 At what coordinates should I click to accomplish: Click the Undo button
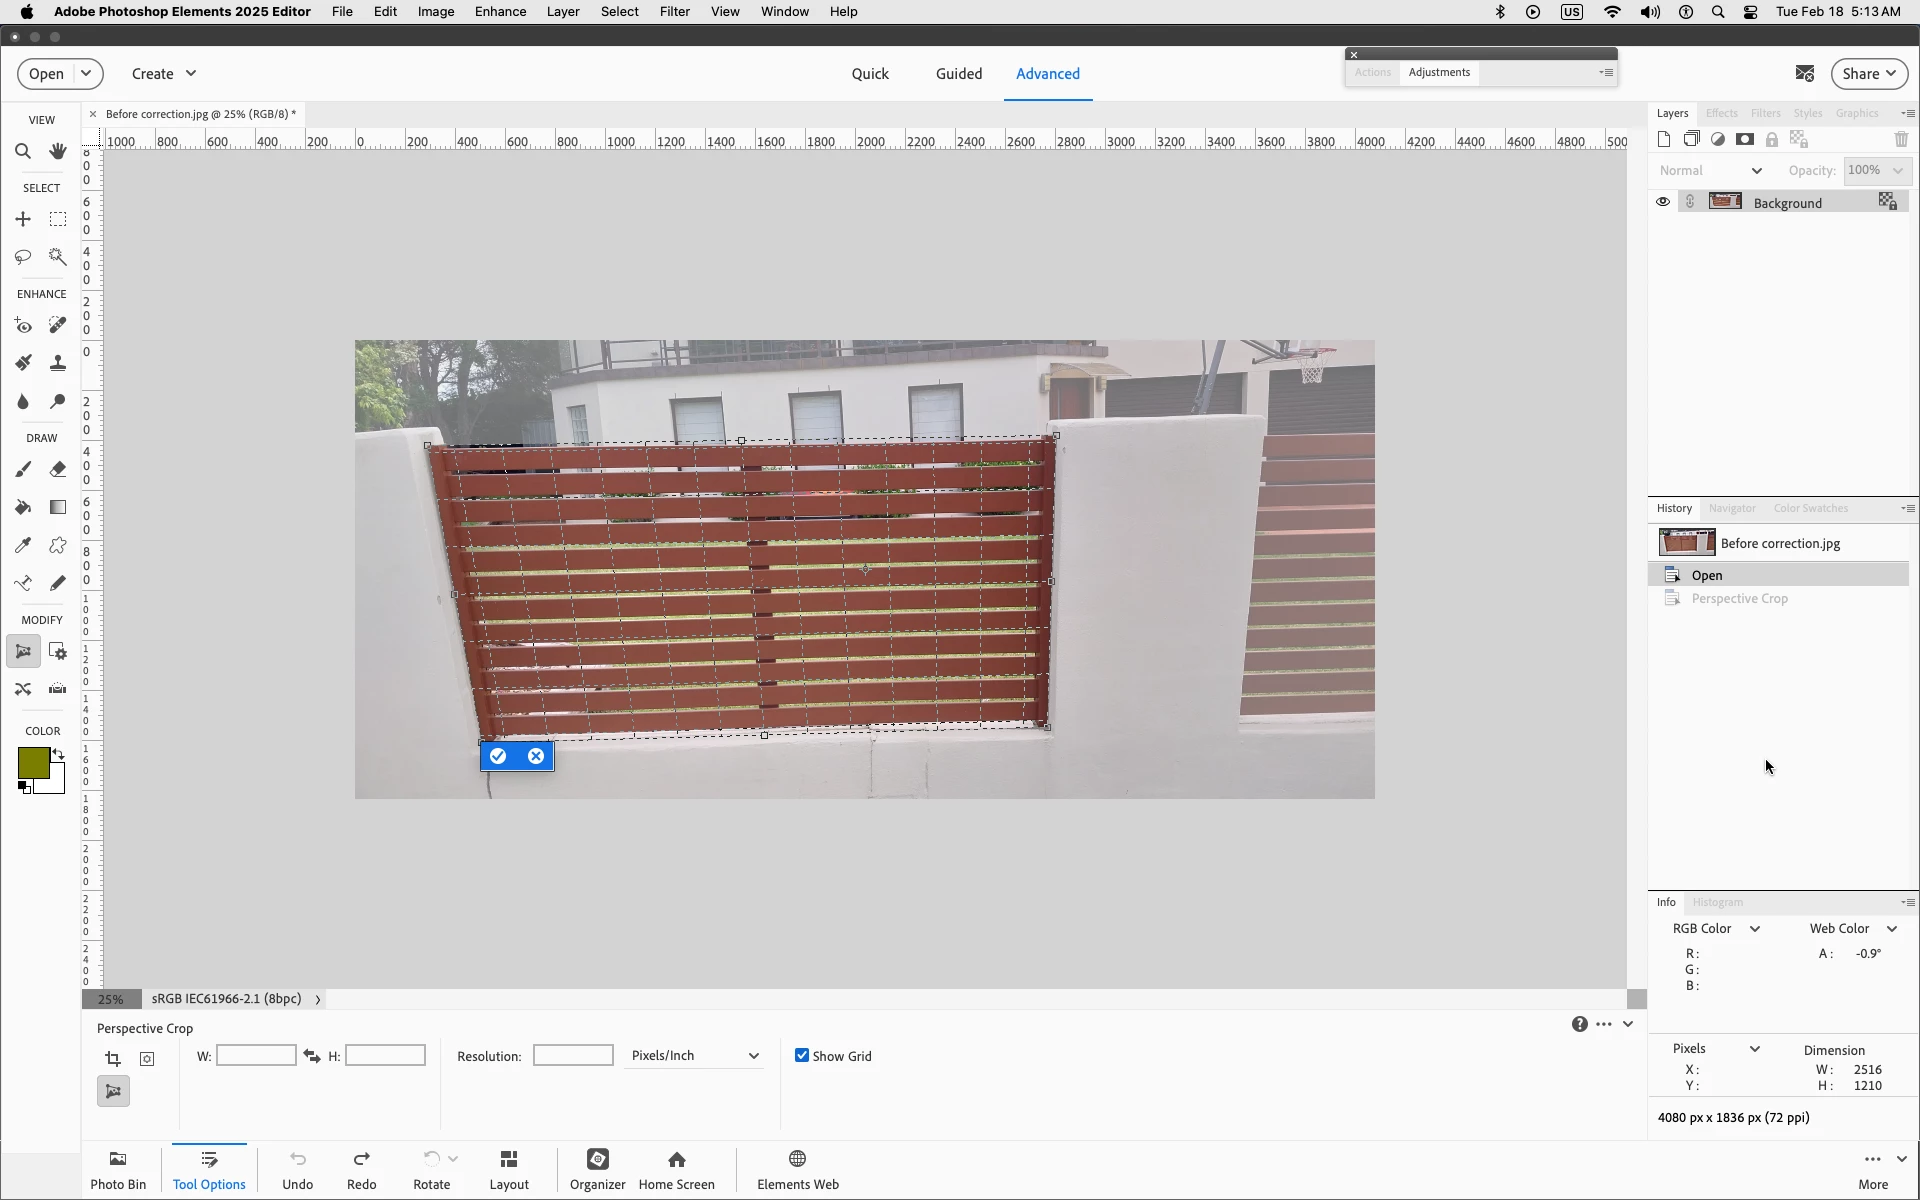click(297, 1169)
